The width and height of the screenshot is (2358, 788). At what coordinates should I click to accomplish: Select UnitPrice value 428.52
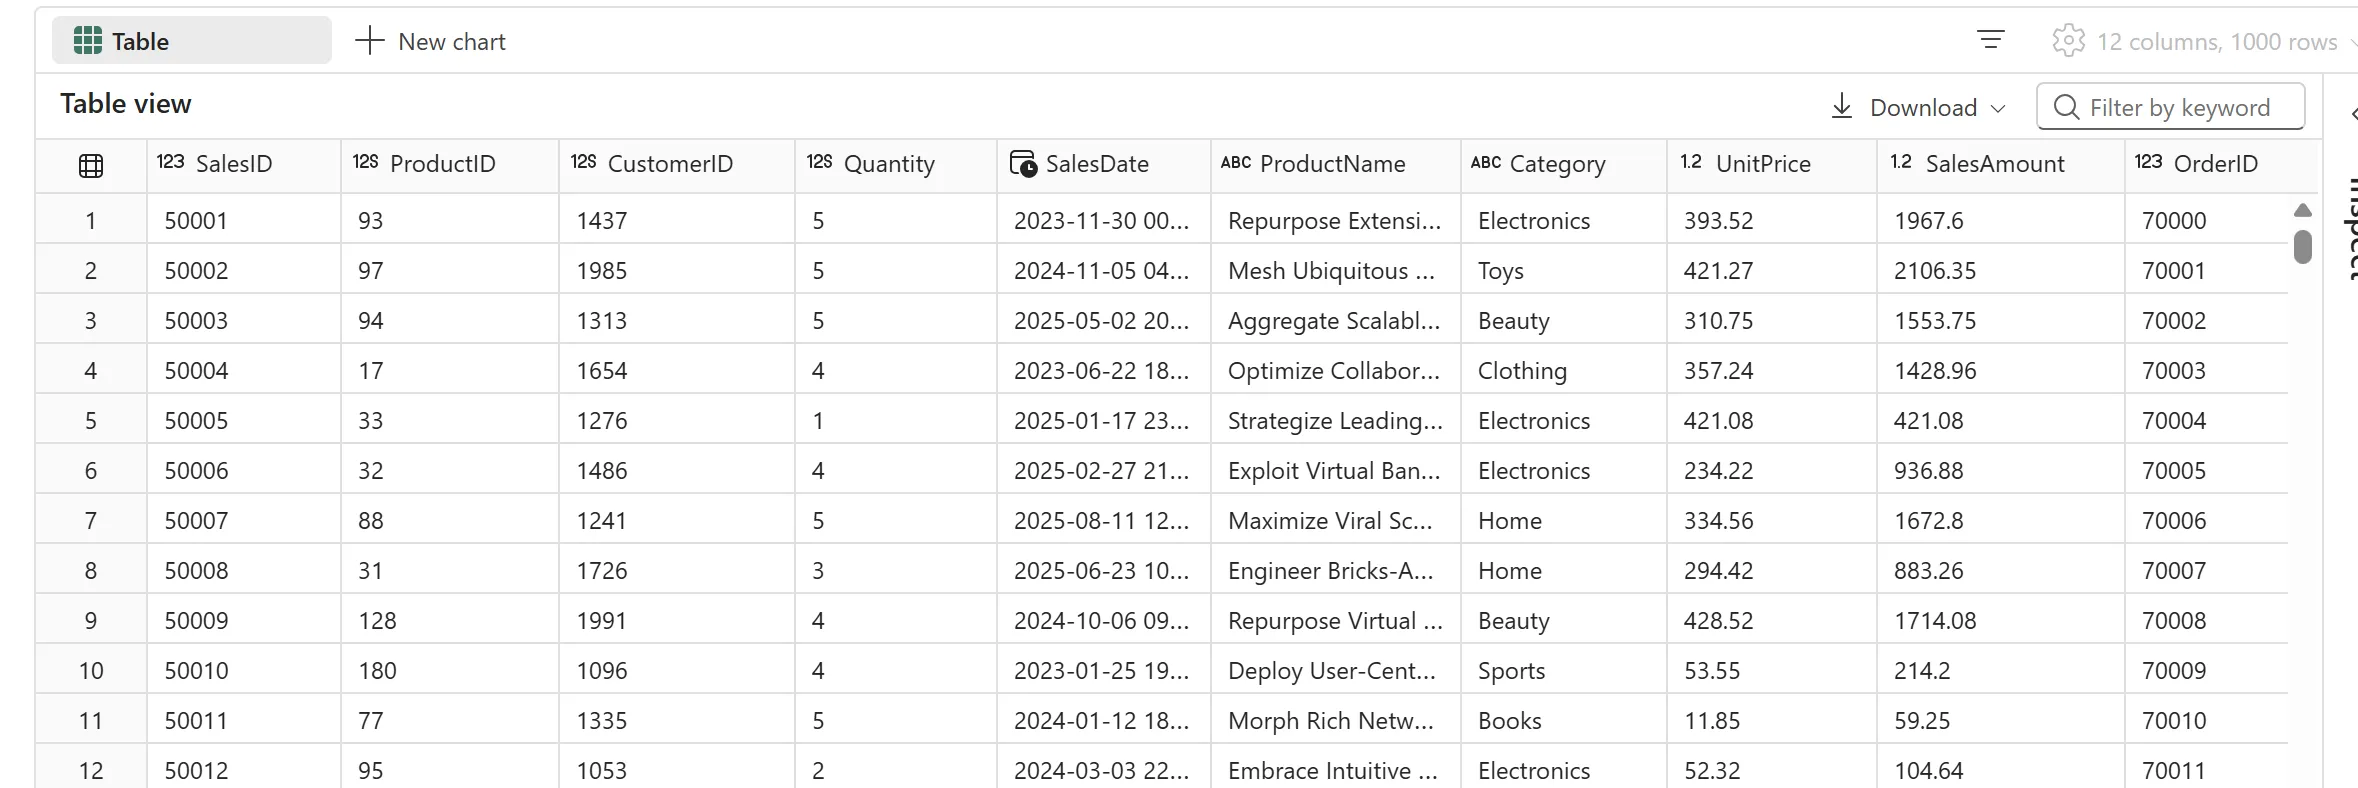click(1772, 620)
